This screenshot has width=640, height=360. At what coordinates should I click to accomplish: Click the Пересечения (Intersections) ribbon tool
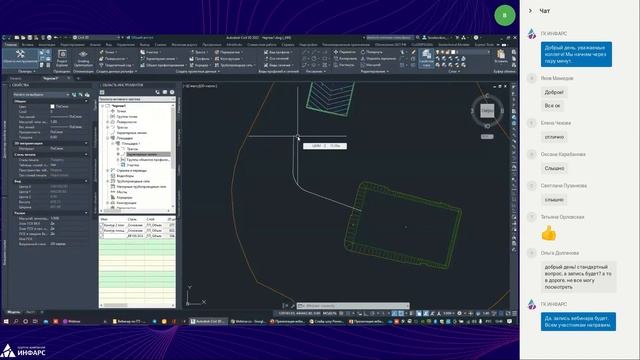click(x=229, y=52)
